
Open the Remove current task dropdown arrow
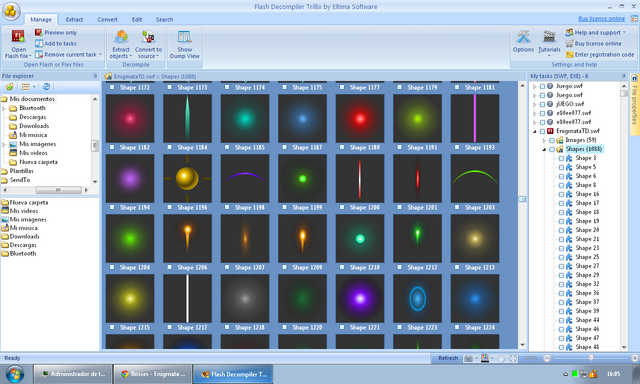coord(100,54)
